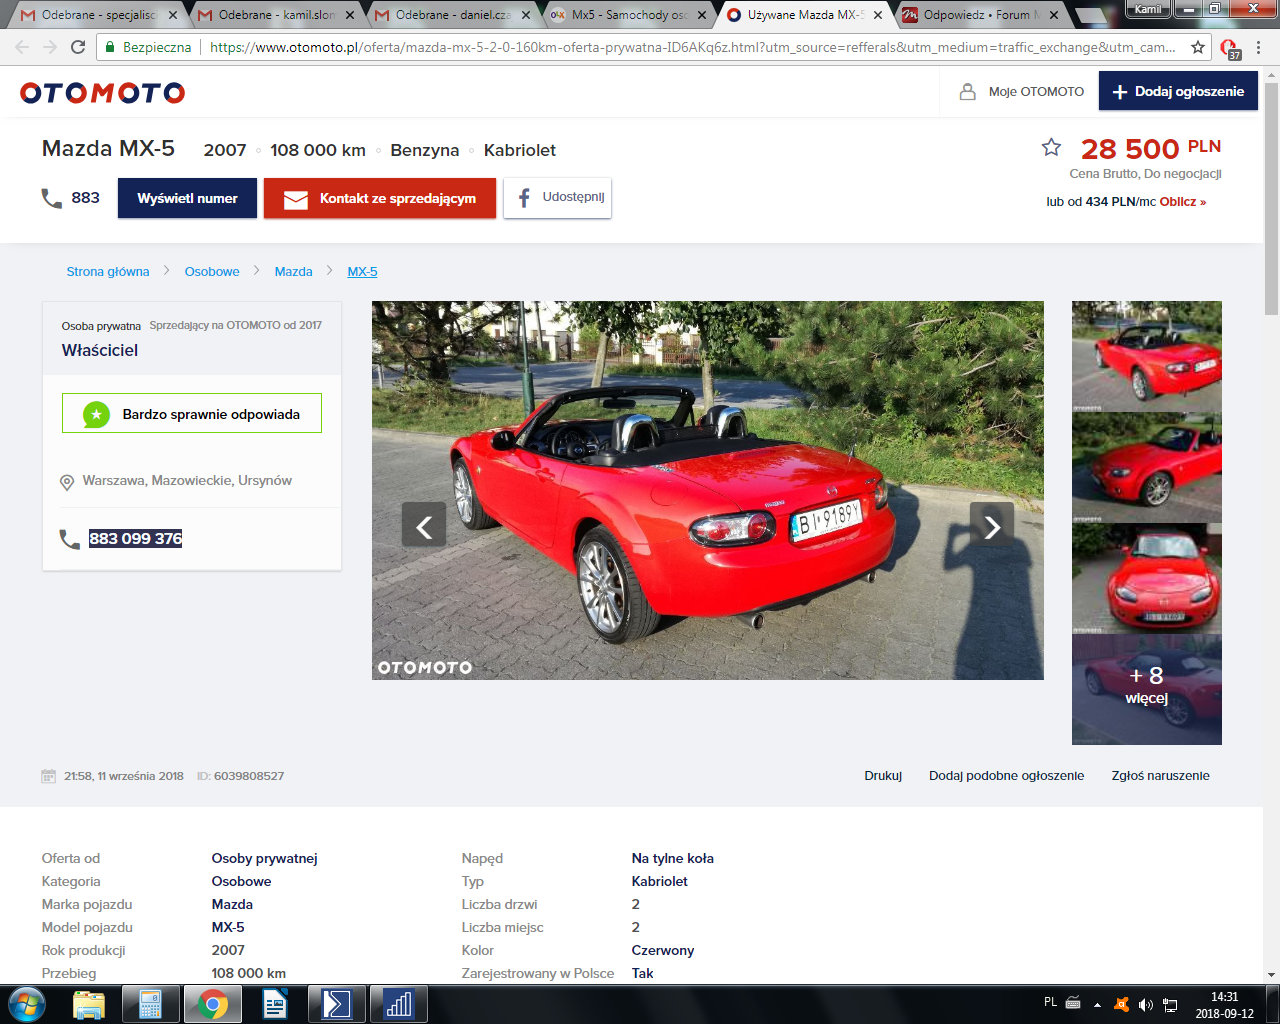Viewport: 1280px width, 1024px height.
Task: Close the Mx5 - Samochody tab
Action: pyautogui.click(x=701, y=15)
